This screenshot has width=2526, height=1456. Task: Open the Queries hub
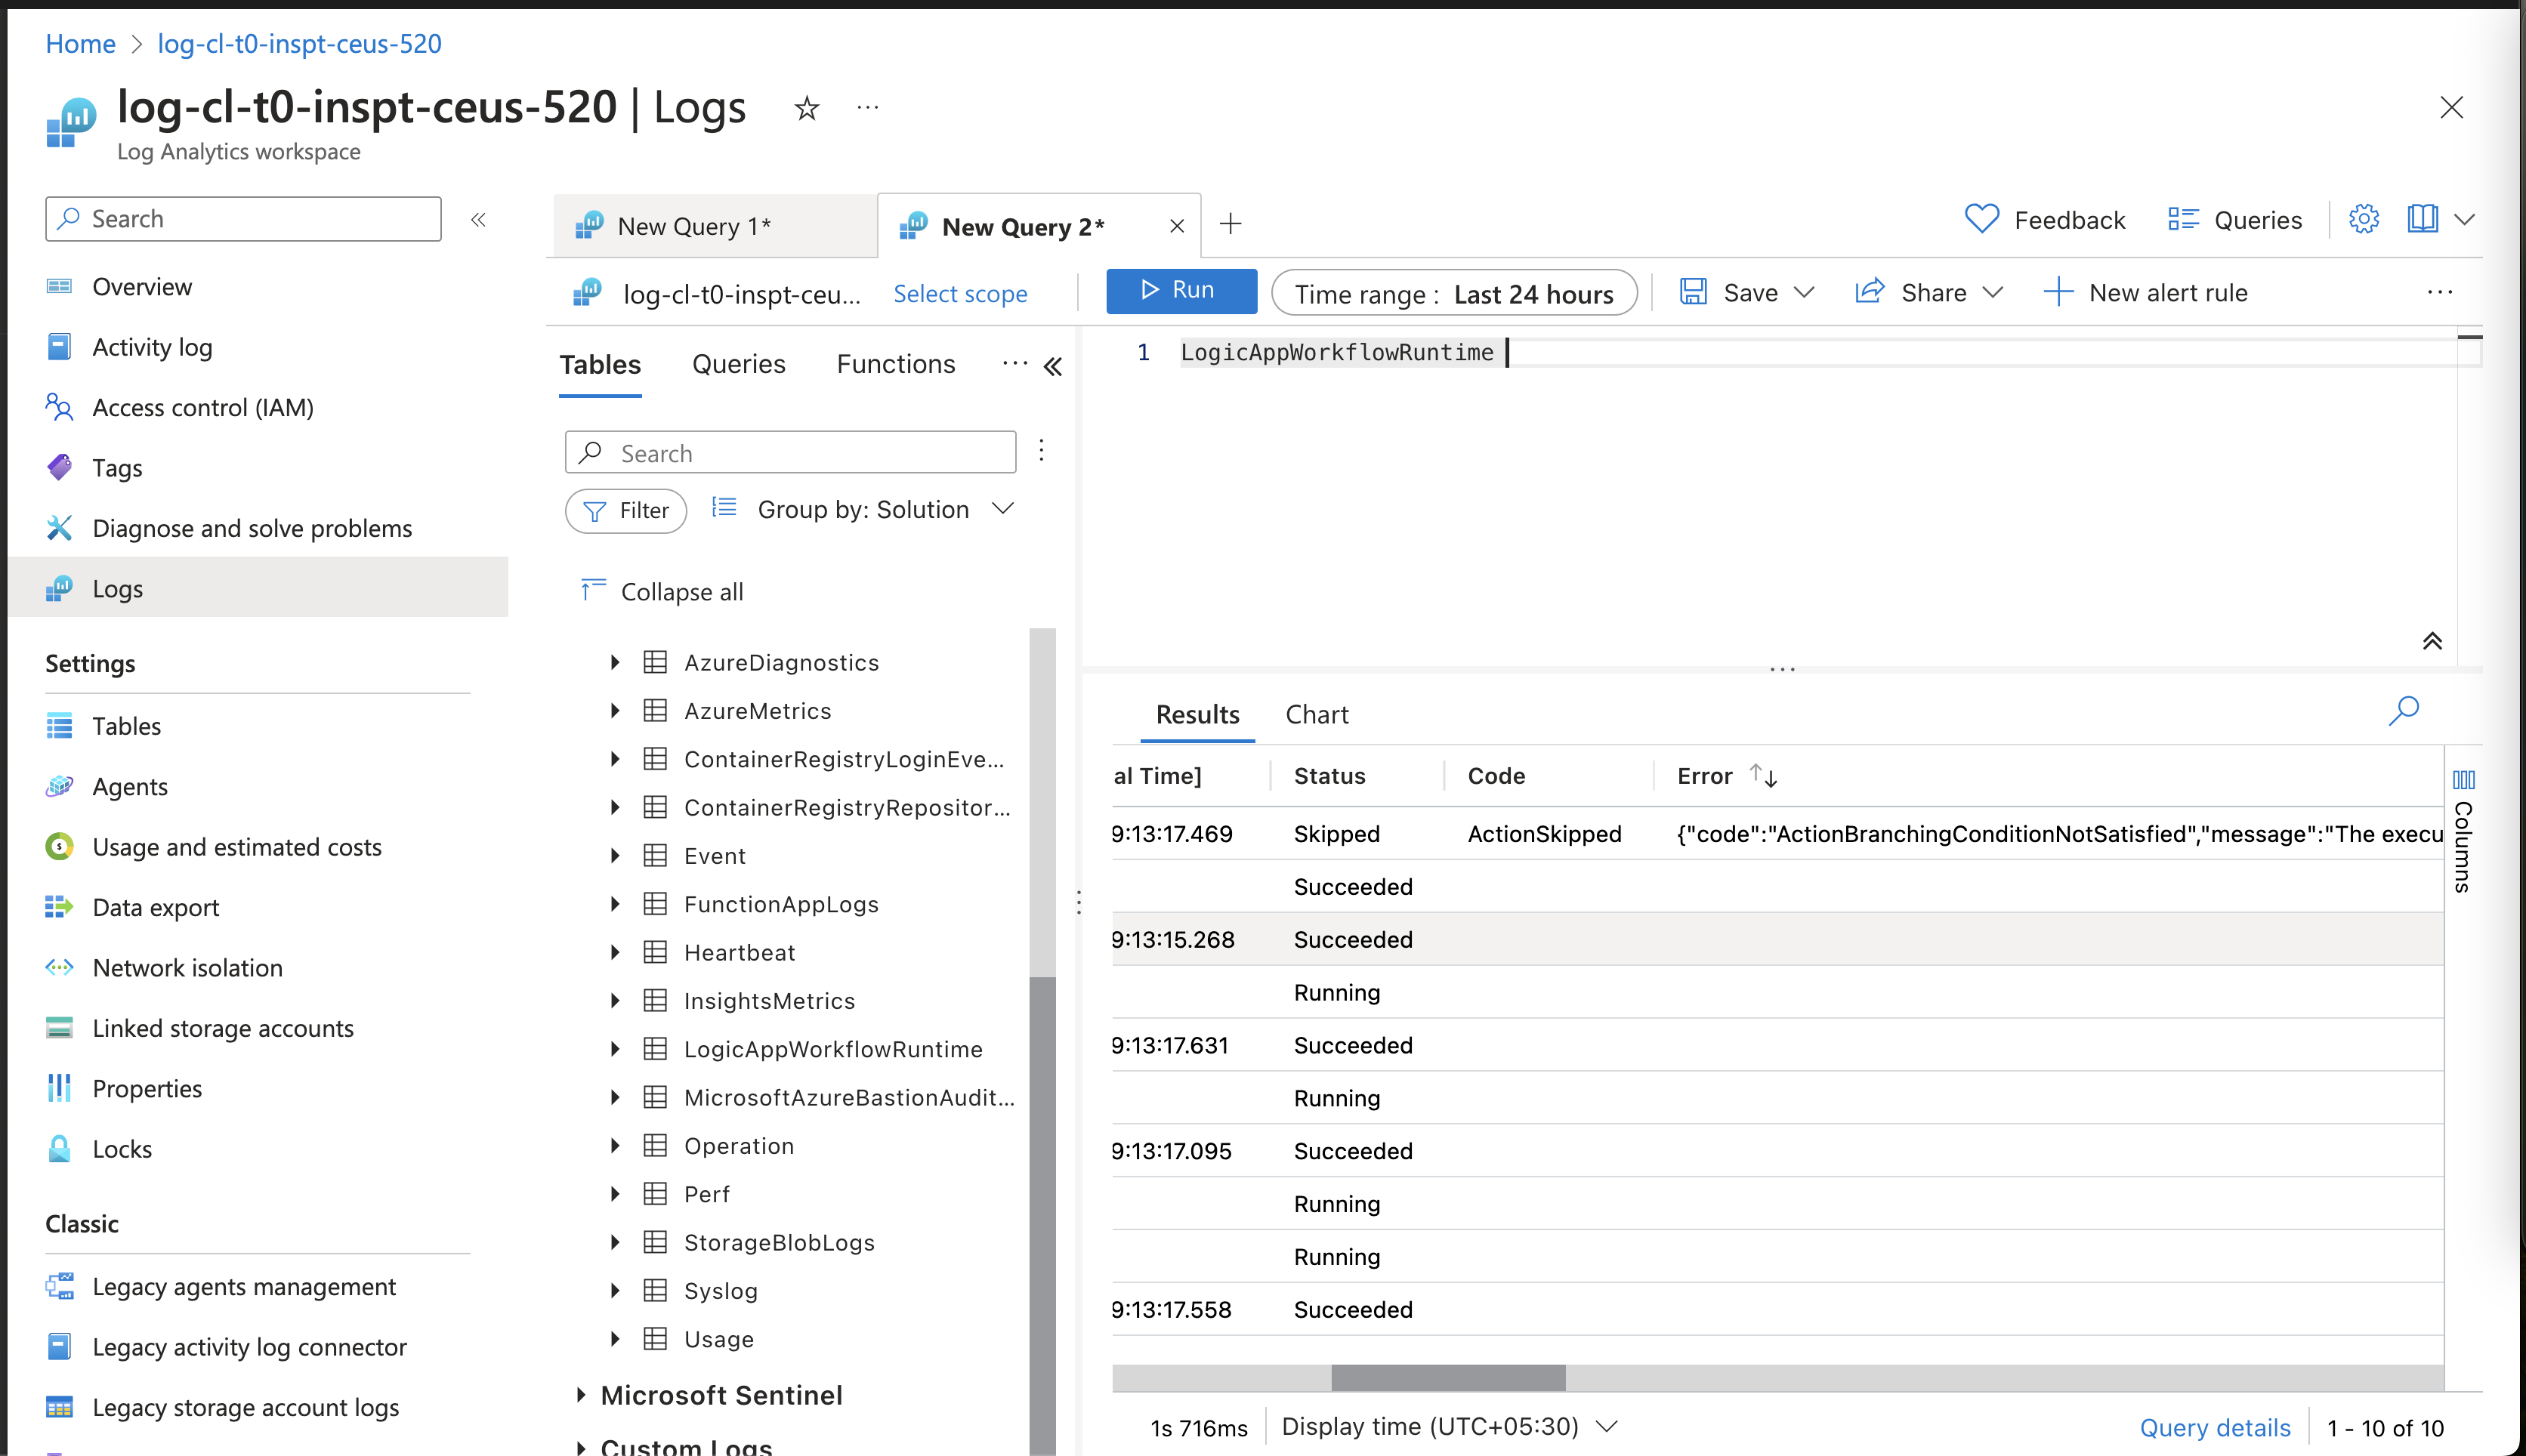coord(2234,219)
